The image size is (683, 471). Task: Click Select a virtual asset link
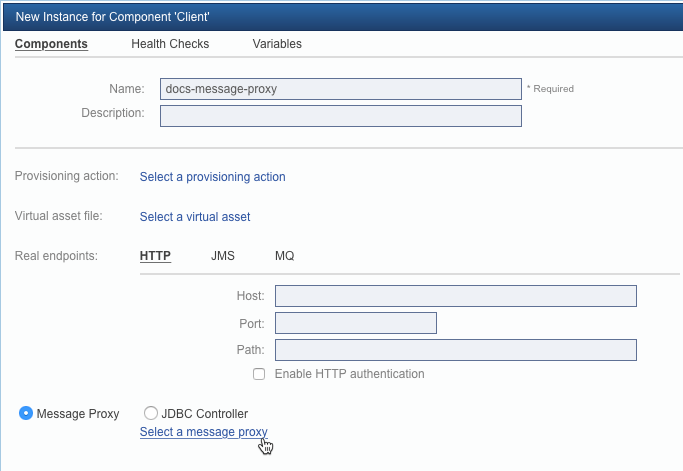click(x=195, y=217)
